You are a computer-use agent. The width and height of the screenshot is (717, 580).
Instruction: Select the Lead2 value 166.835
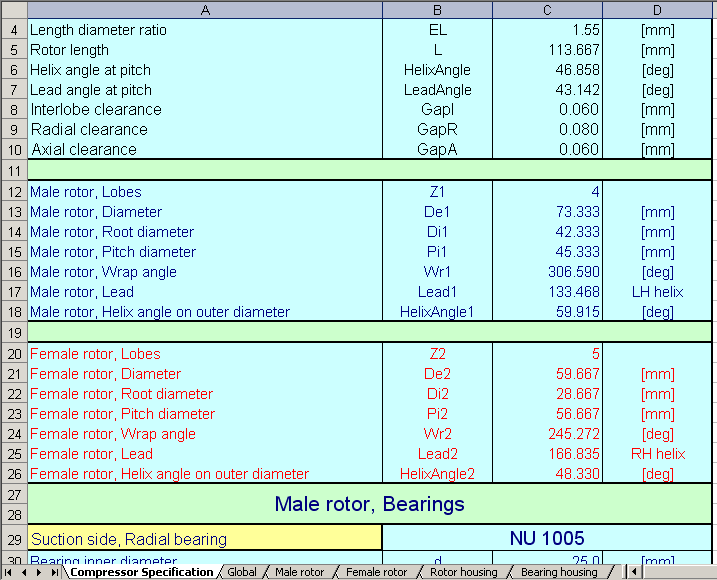pyautogui.click(x=547, y=454)
